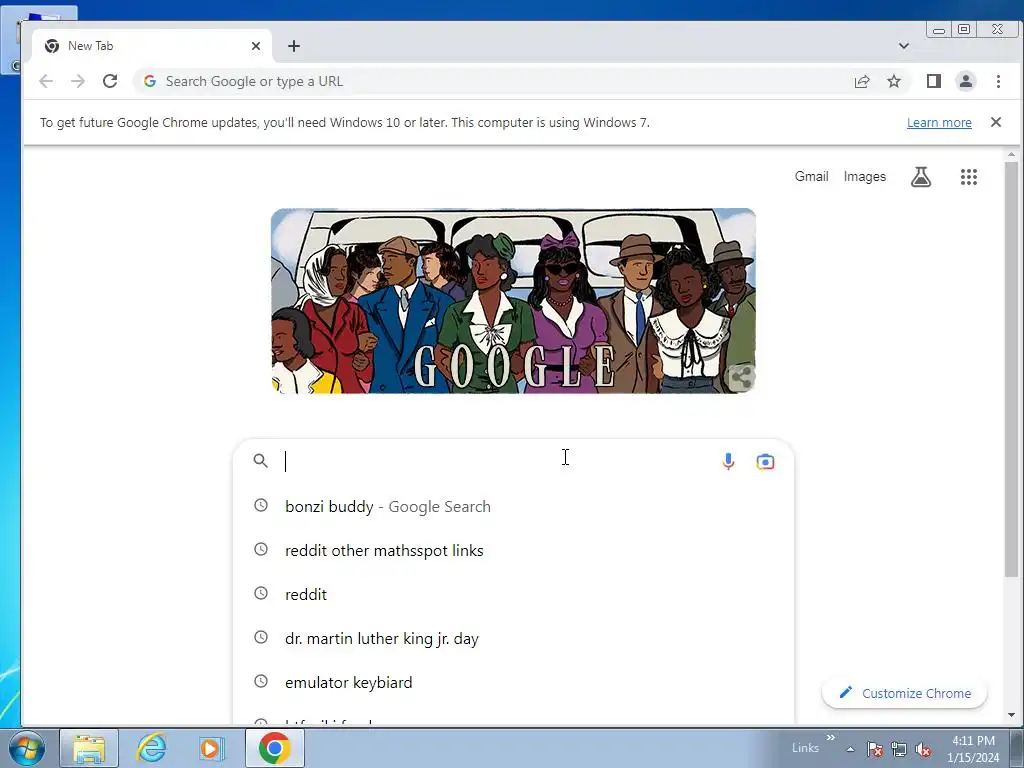The height and width of the screenshot is (768, 1024).
Task: Click the Learn more link
Action: tap(939, 122)
